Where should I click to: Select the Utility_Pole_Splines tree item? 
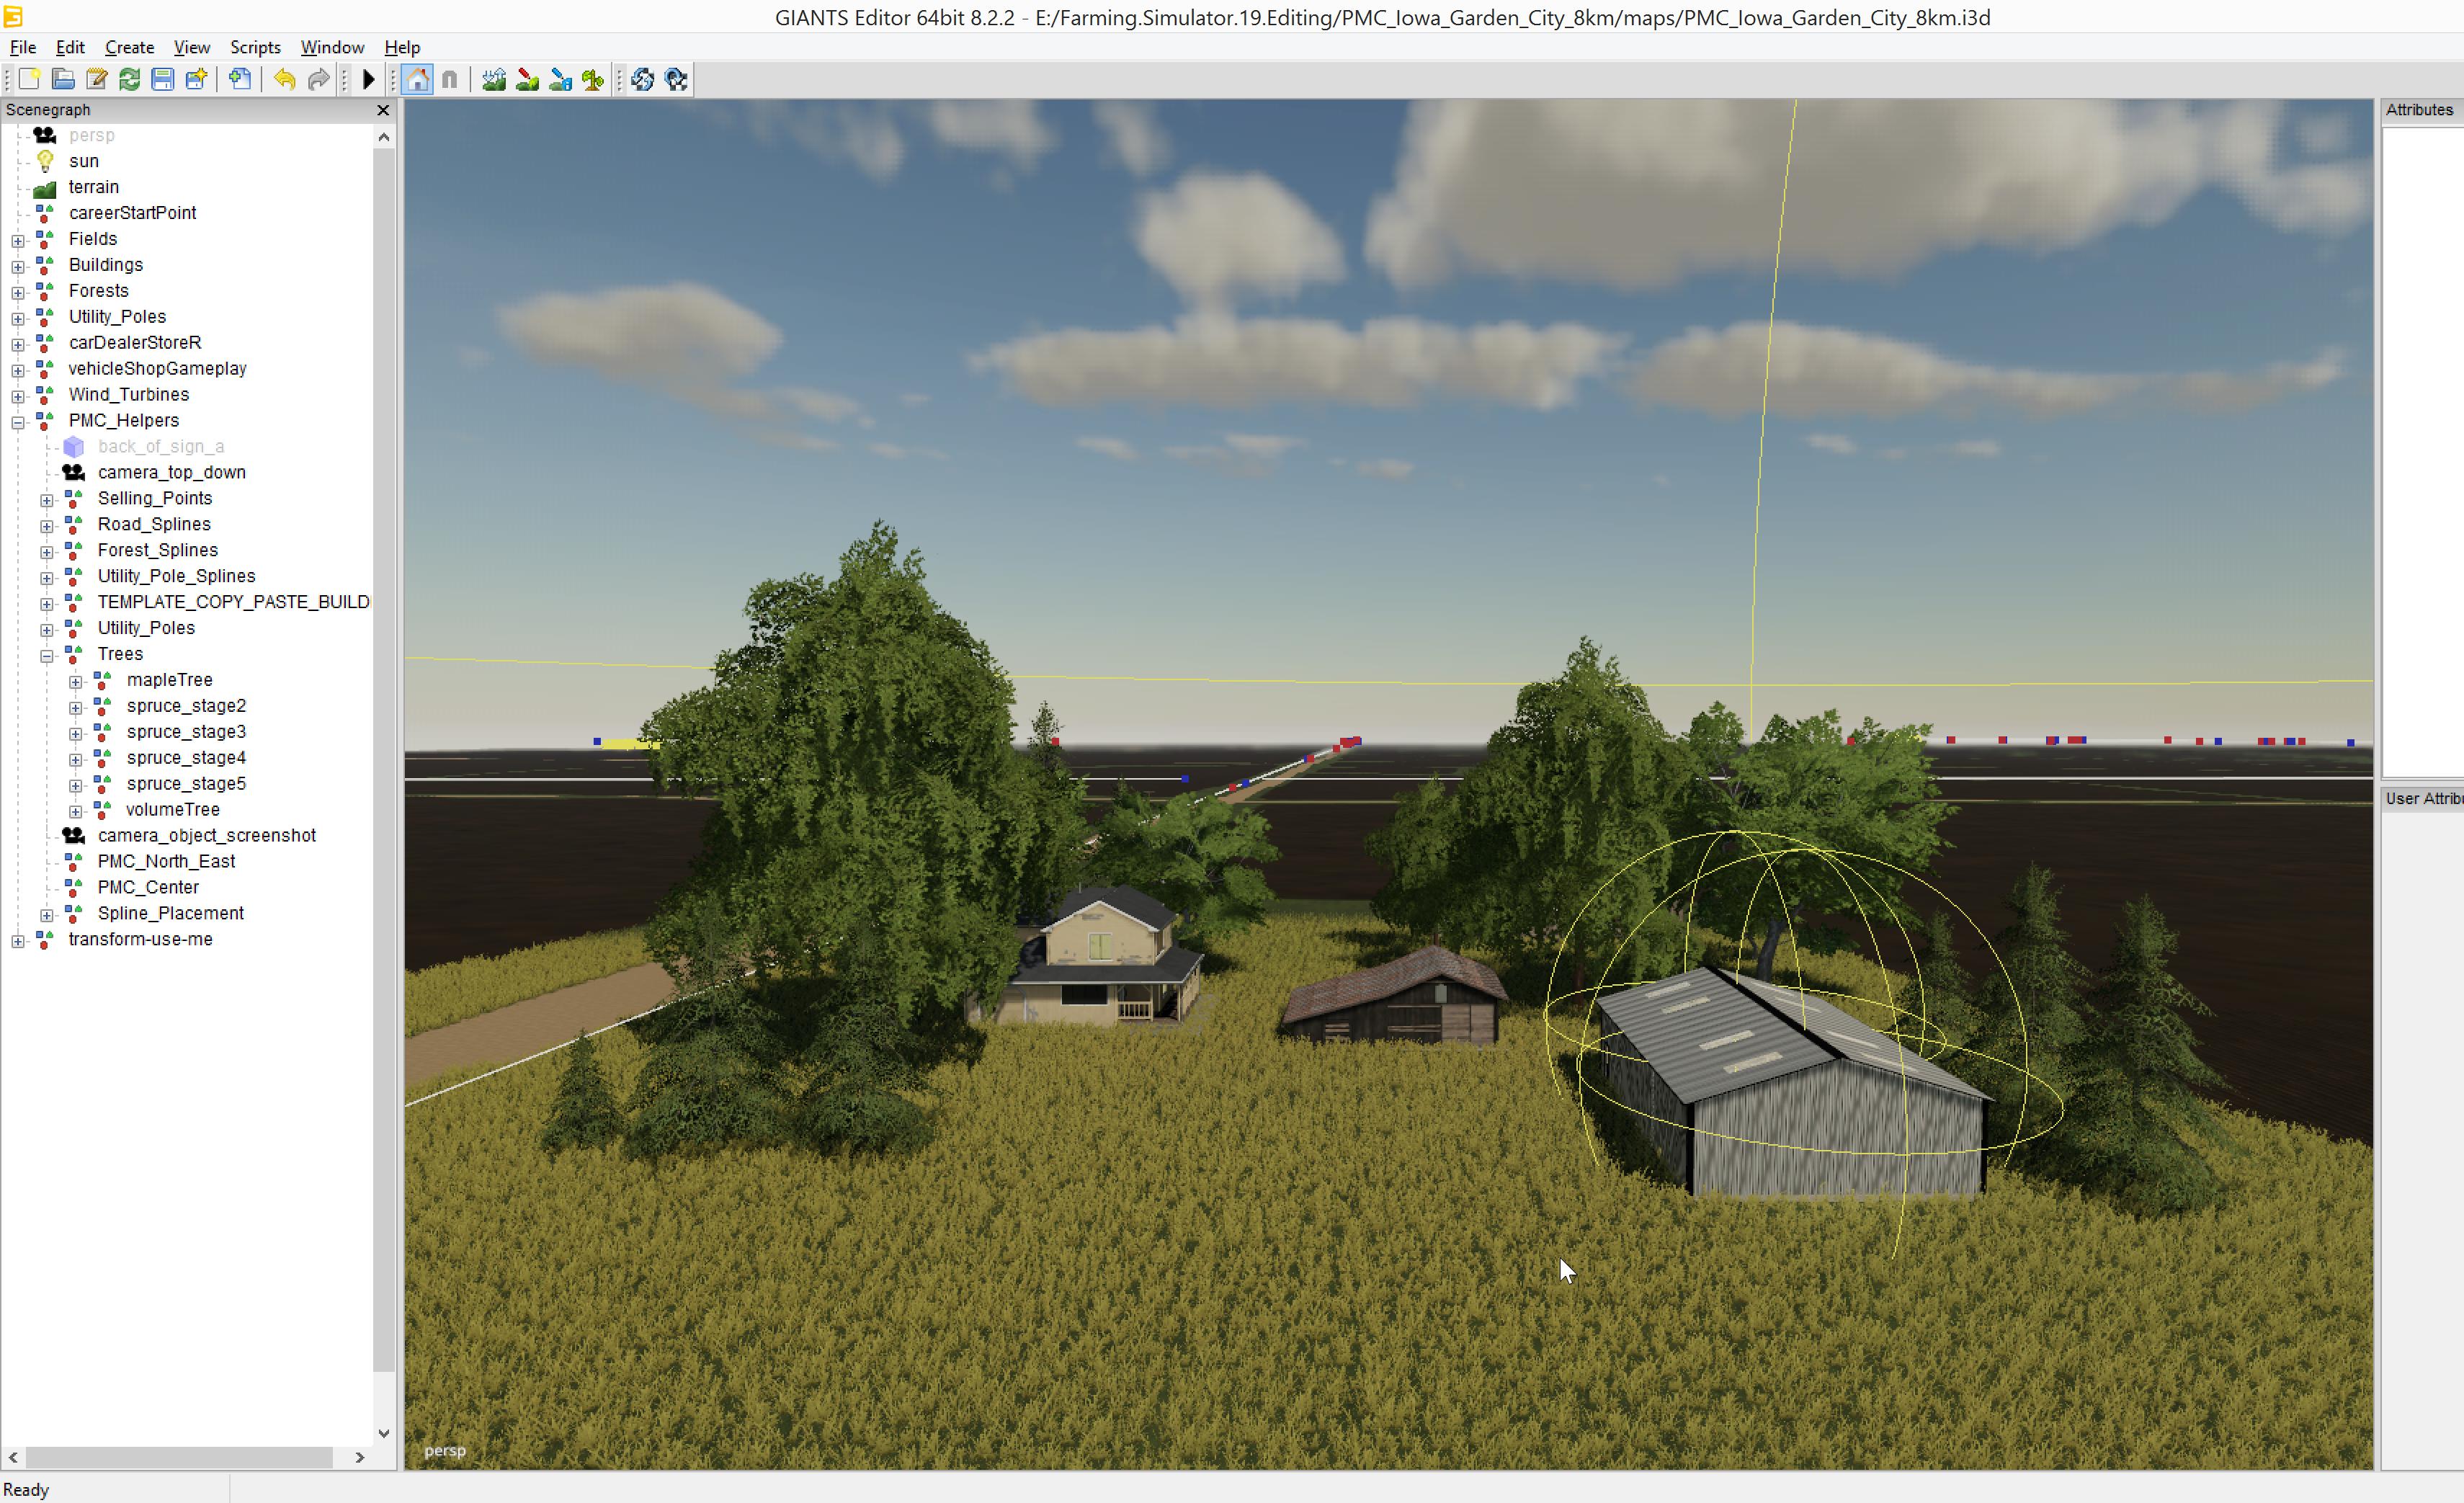point(177,576)
